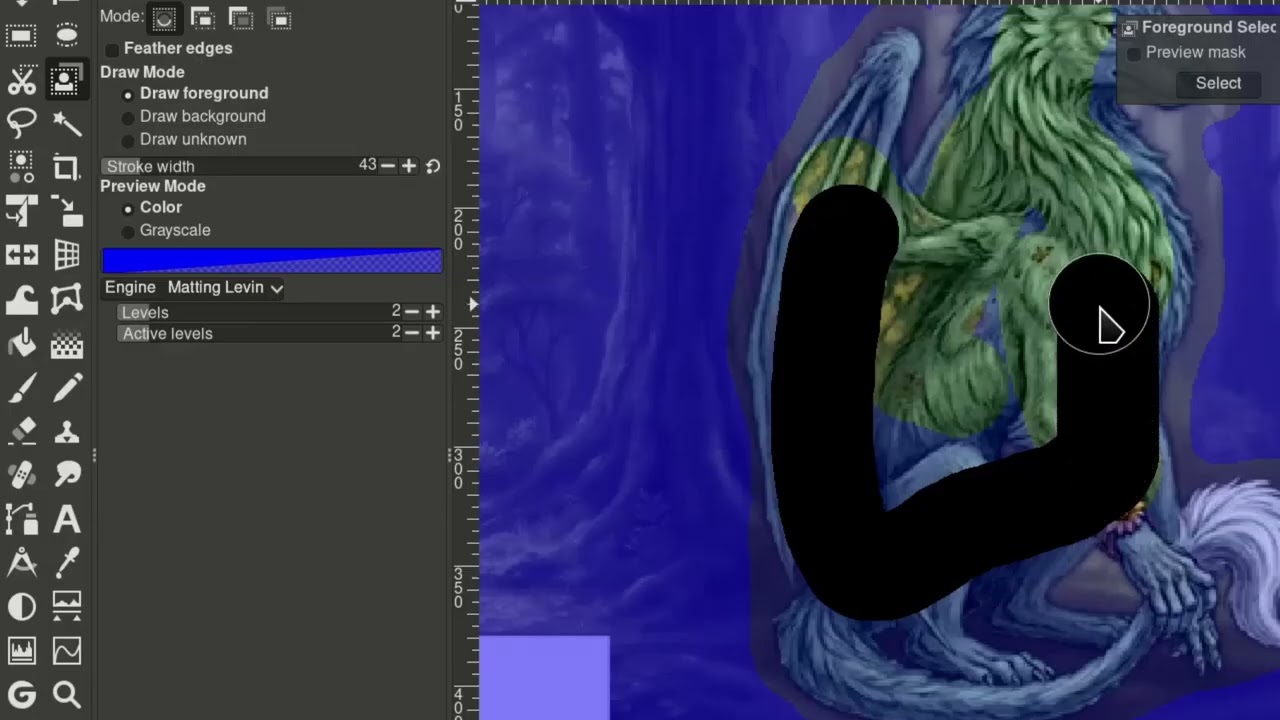Select the Color Picker eyedropper tool
1280x720 pixels.
click(67, 563)
